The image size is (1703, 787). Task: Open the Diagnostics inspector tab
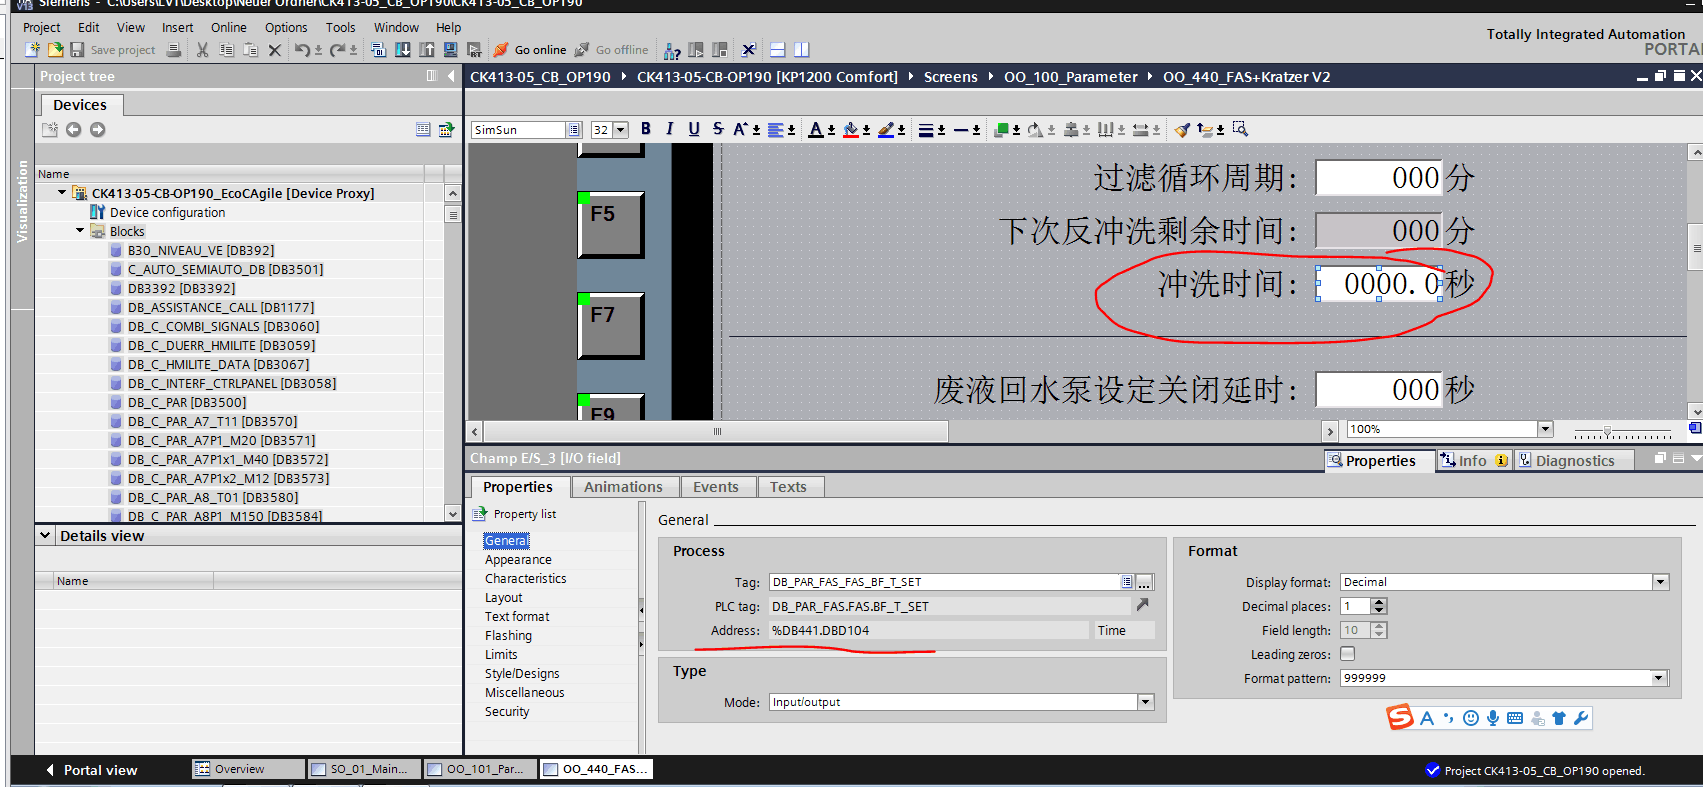click(x=1574, y=460)
